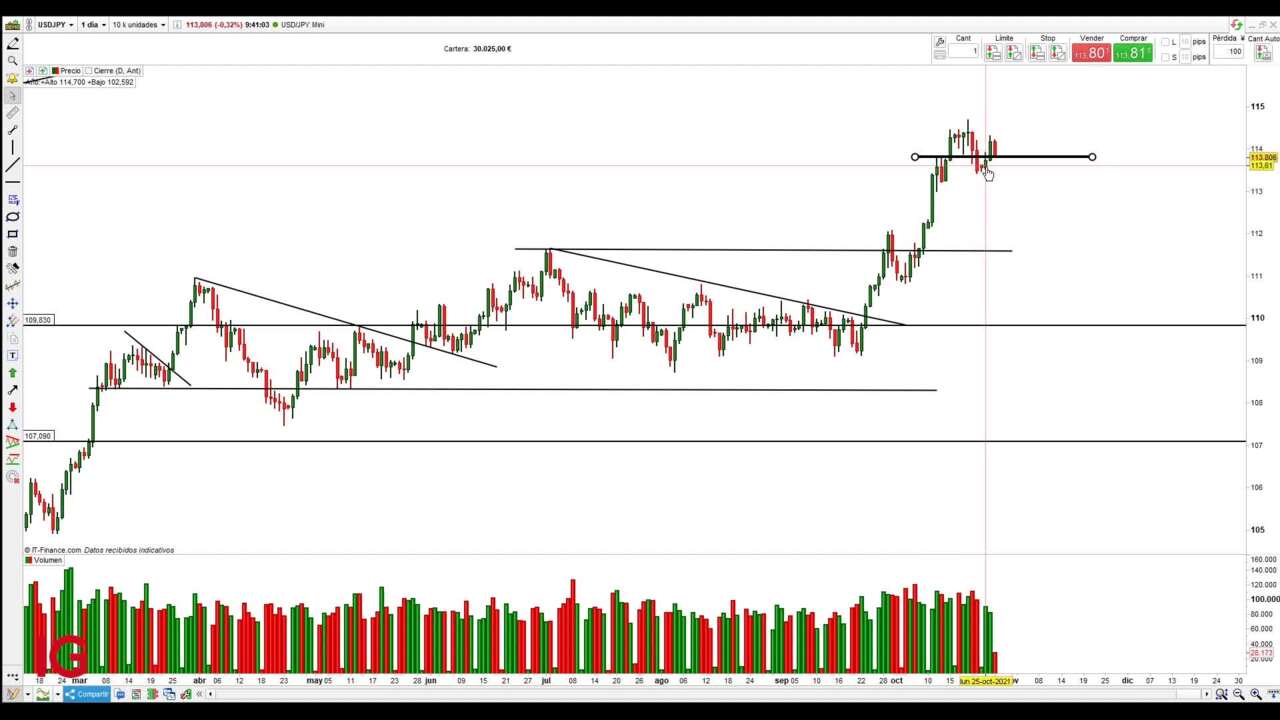The width and height of the screenshot is (1280, 720).
Task: Select the horizontal line tool in left toolbar
Action: [13, 182]
